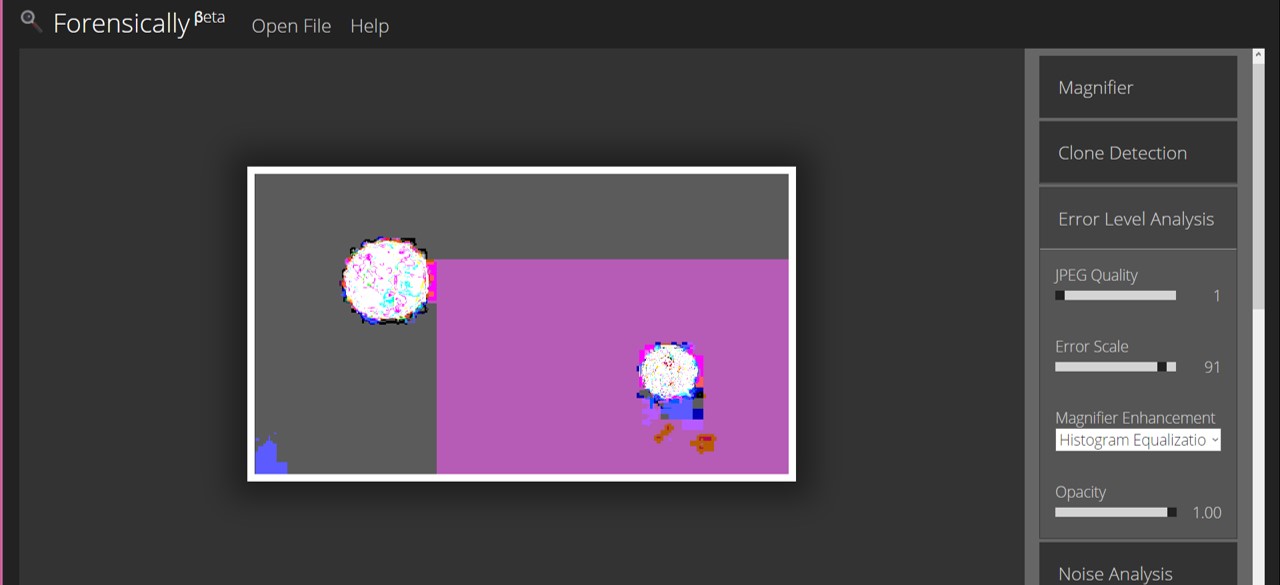Image resolution: width=1280 pixels, height=585 pixels.
Task: Open the Help menu
Action: point(369,26)
